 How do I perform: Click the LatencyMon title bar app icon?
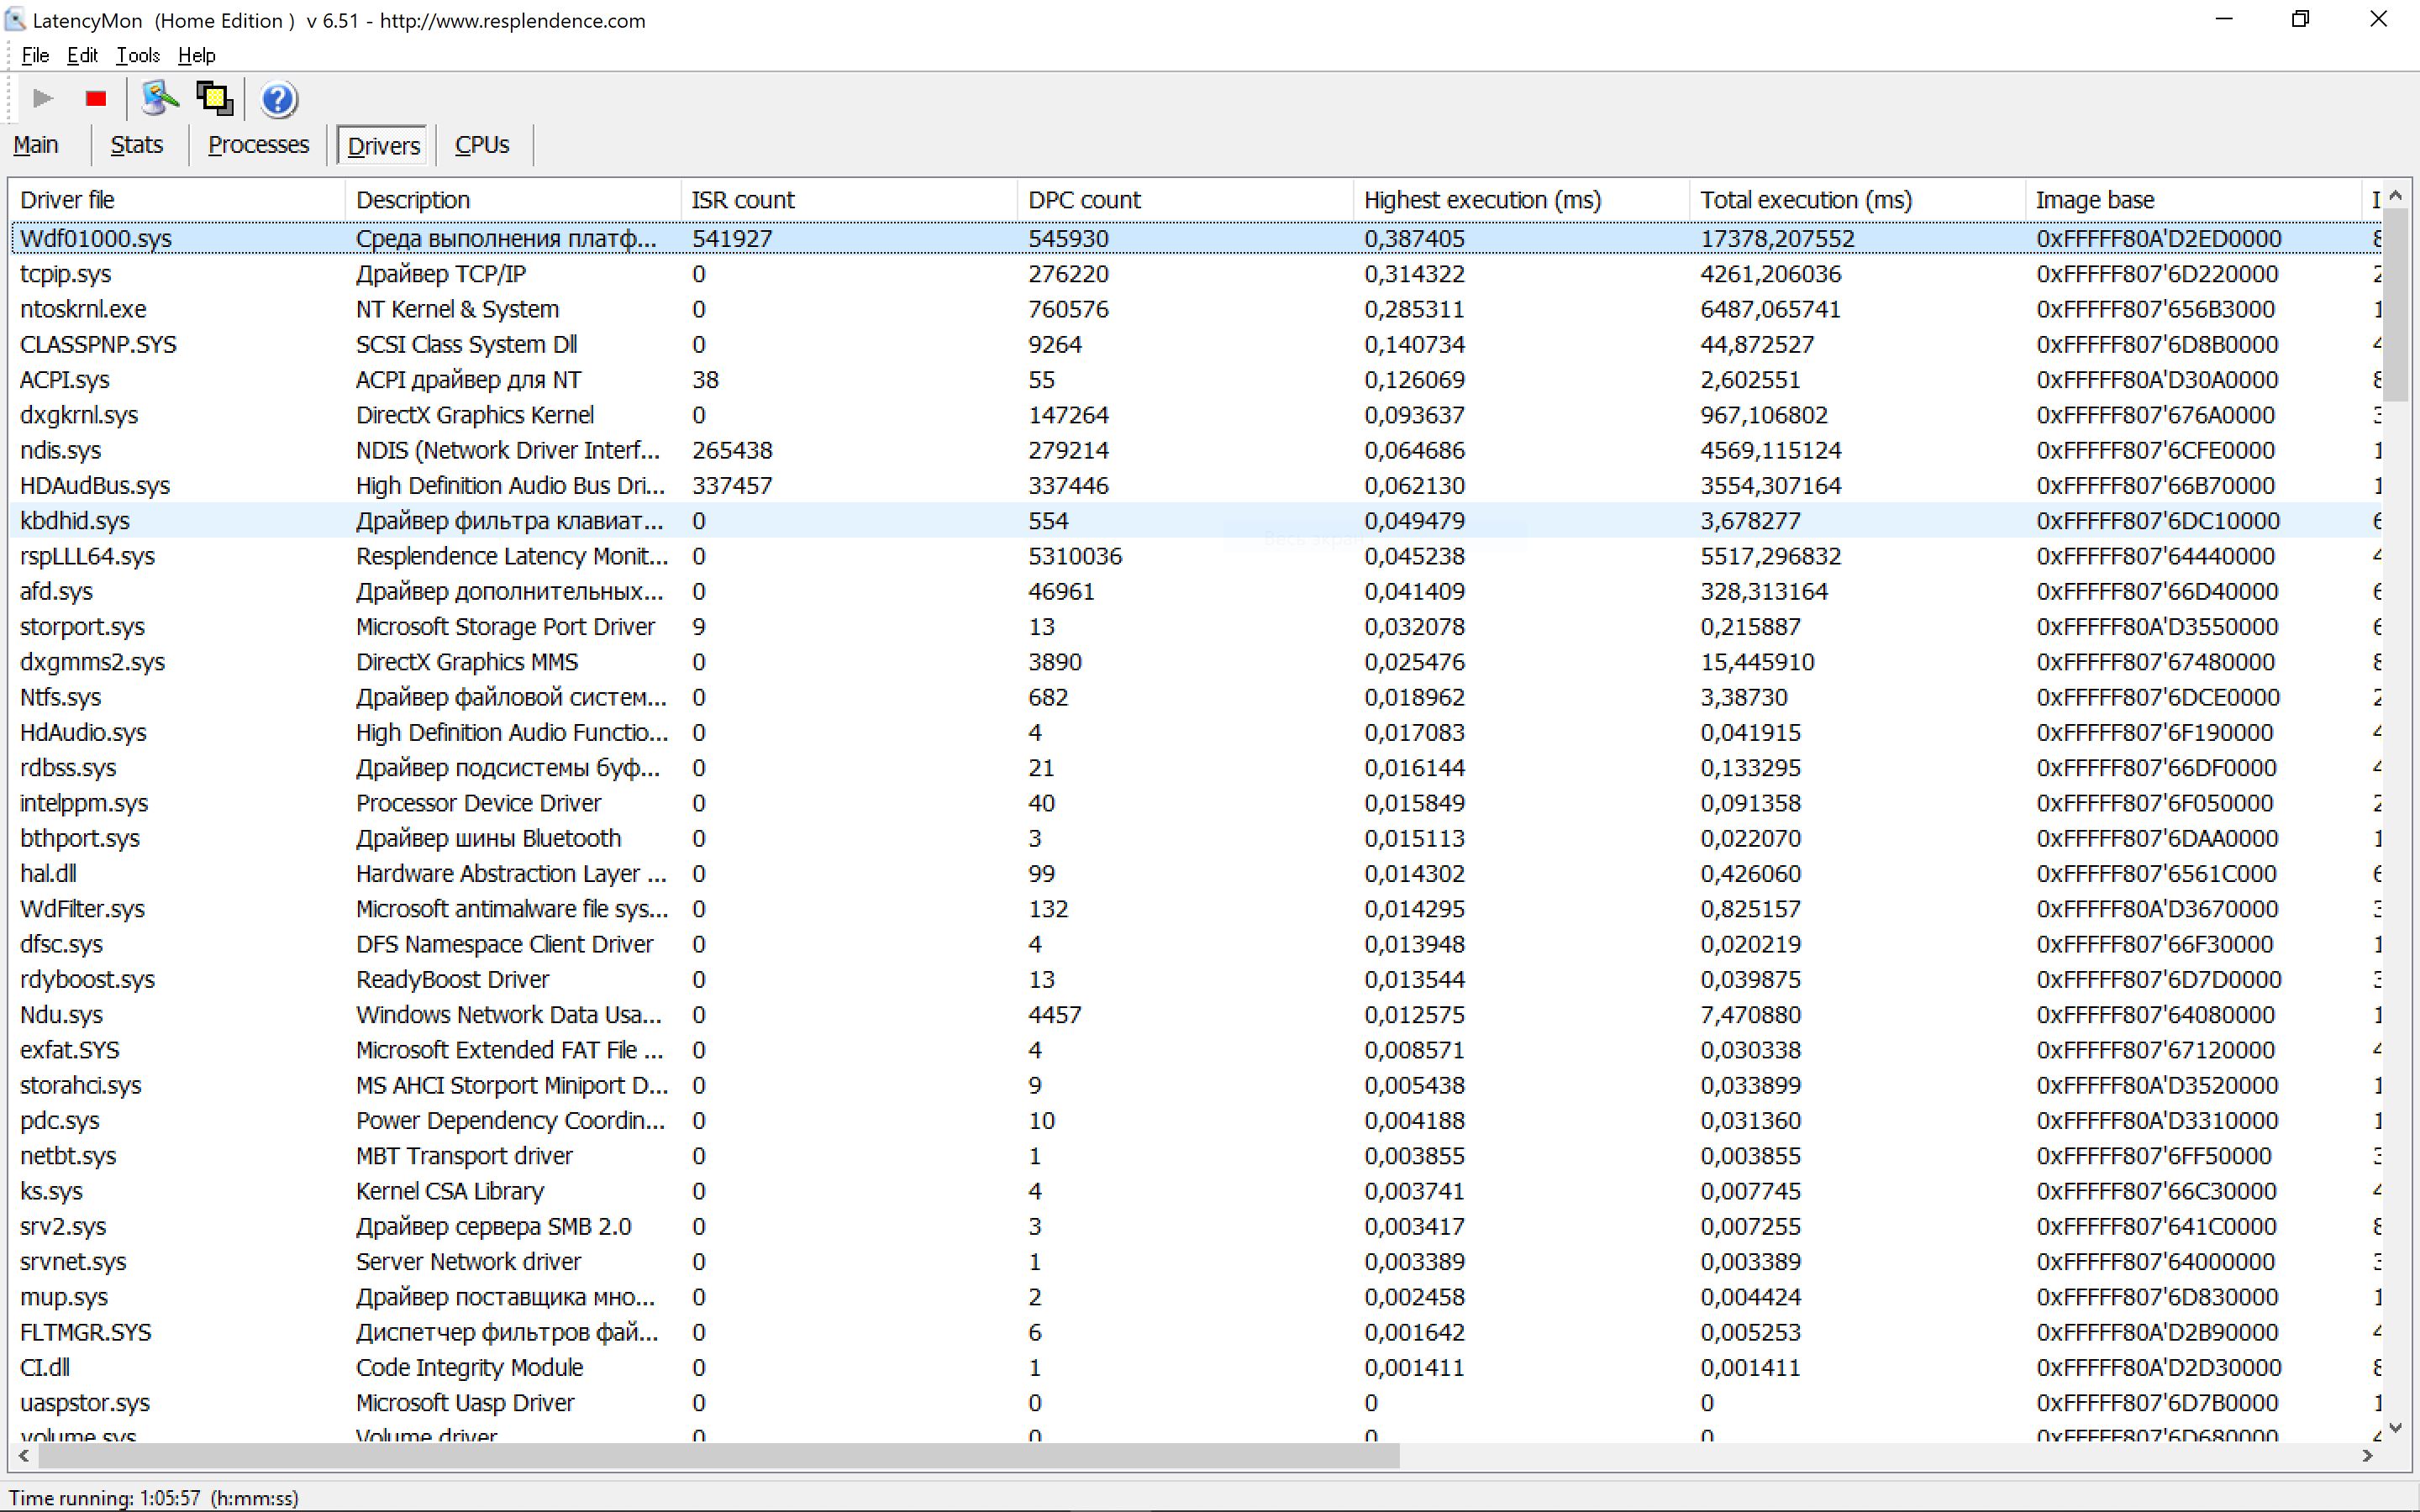click(x=15, y=20)
